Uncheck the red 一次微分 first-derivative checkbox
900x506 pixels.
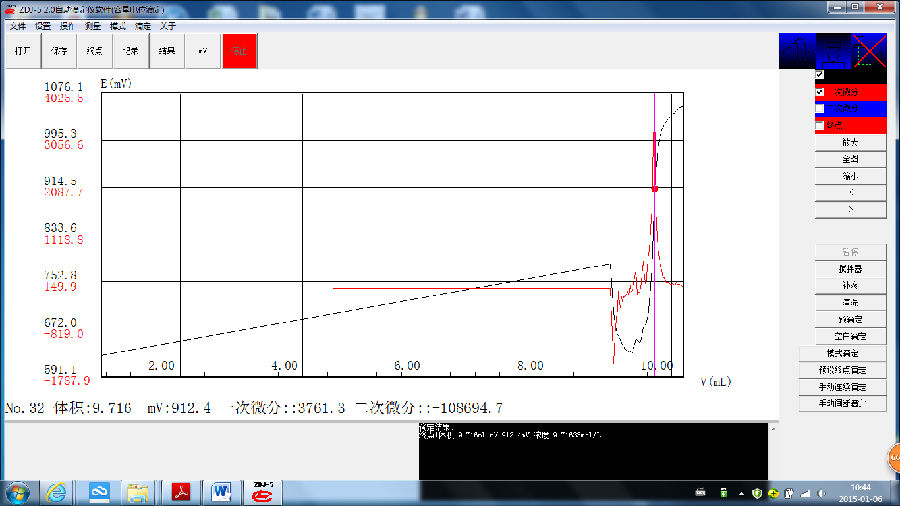pos(820,91)
